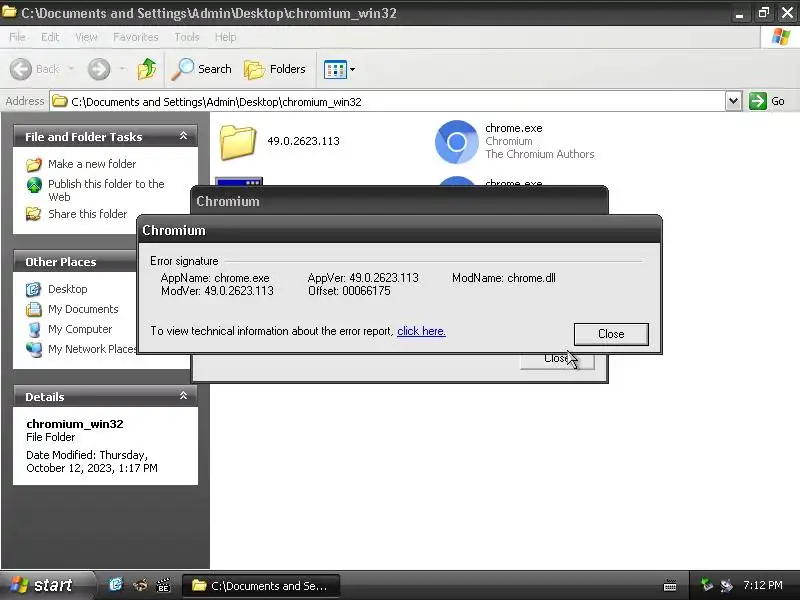
Task: Click the folder icon in the address bar
Action: 60,101
